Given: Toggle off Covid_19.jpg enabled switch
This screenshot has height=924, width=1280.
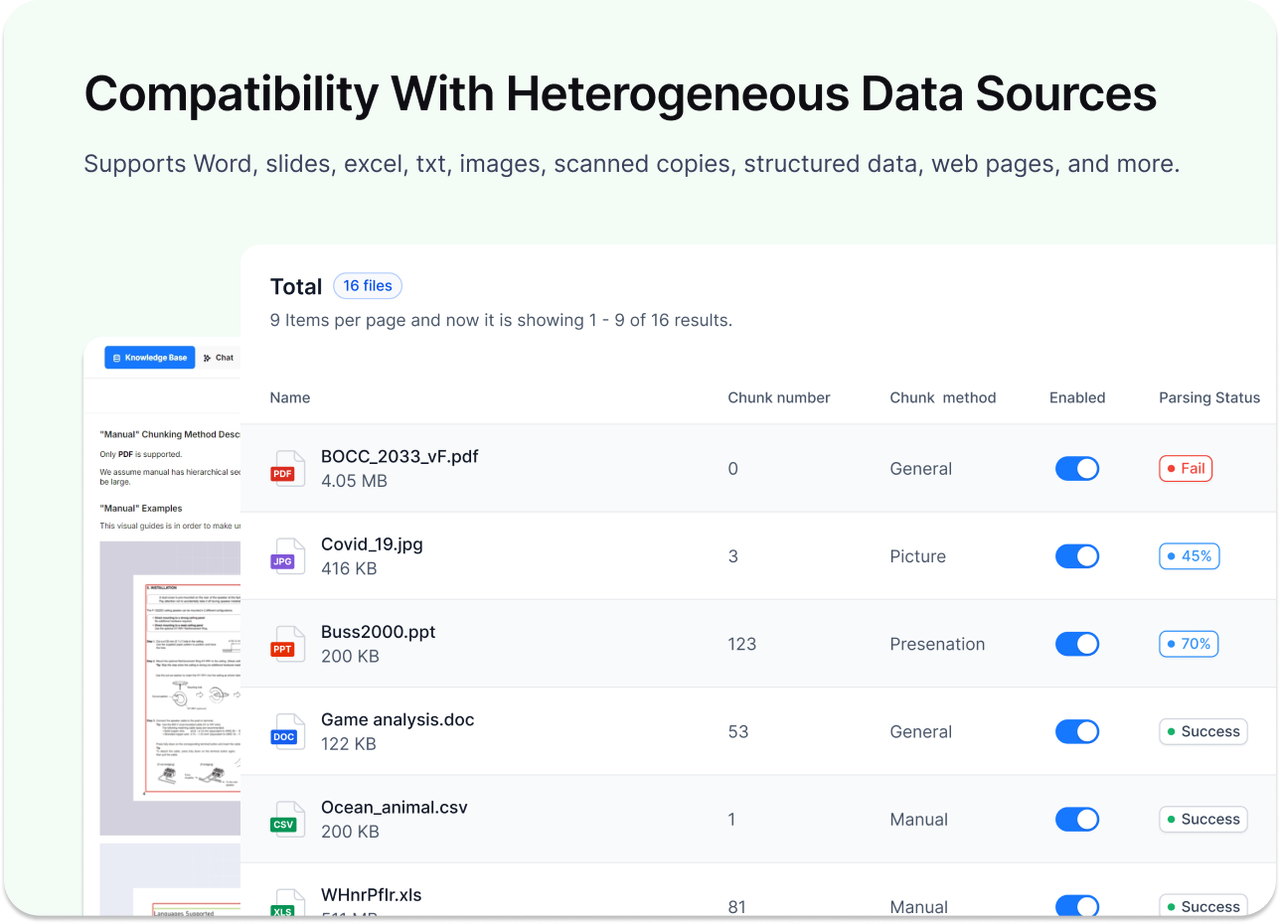Looking at the screenshot, I should pos(1077,556).
